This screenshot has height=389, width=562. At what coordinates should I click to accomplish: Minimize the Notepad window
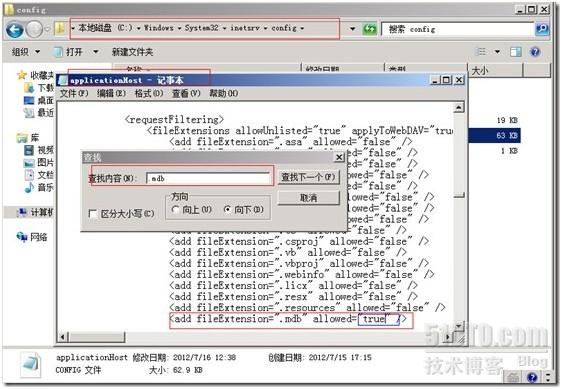[x=435, y=80]
